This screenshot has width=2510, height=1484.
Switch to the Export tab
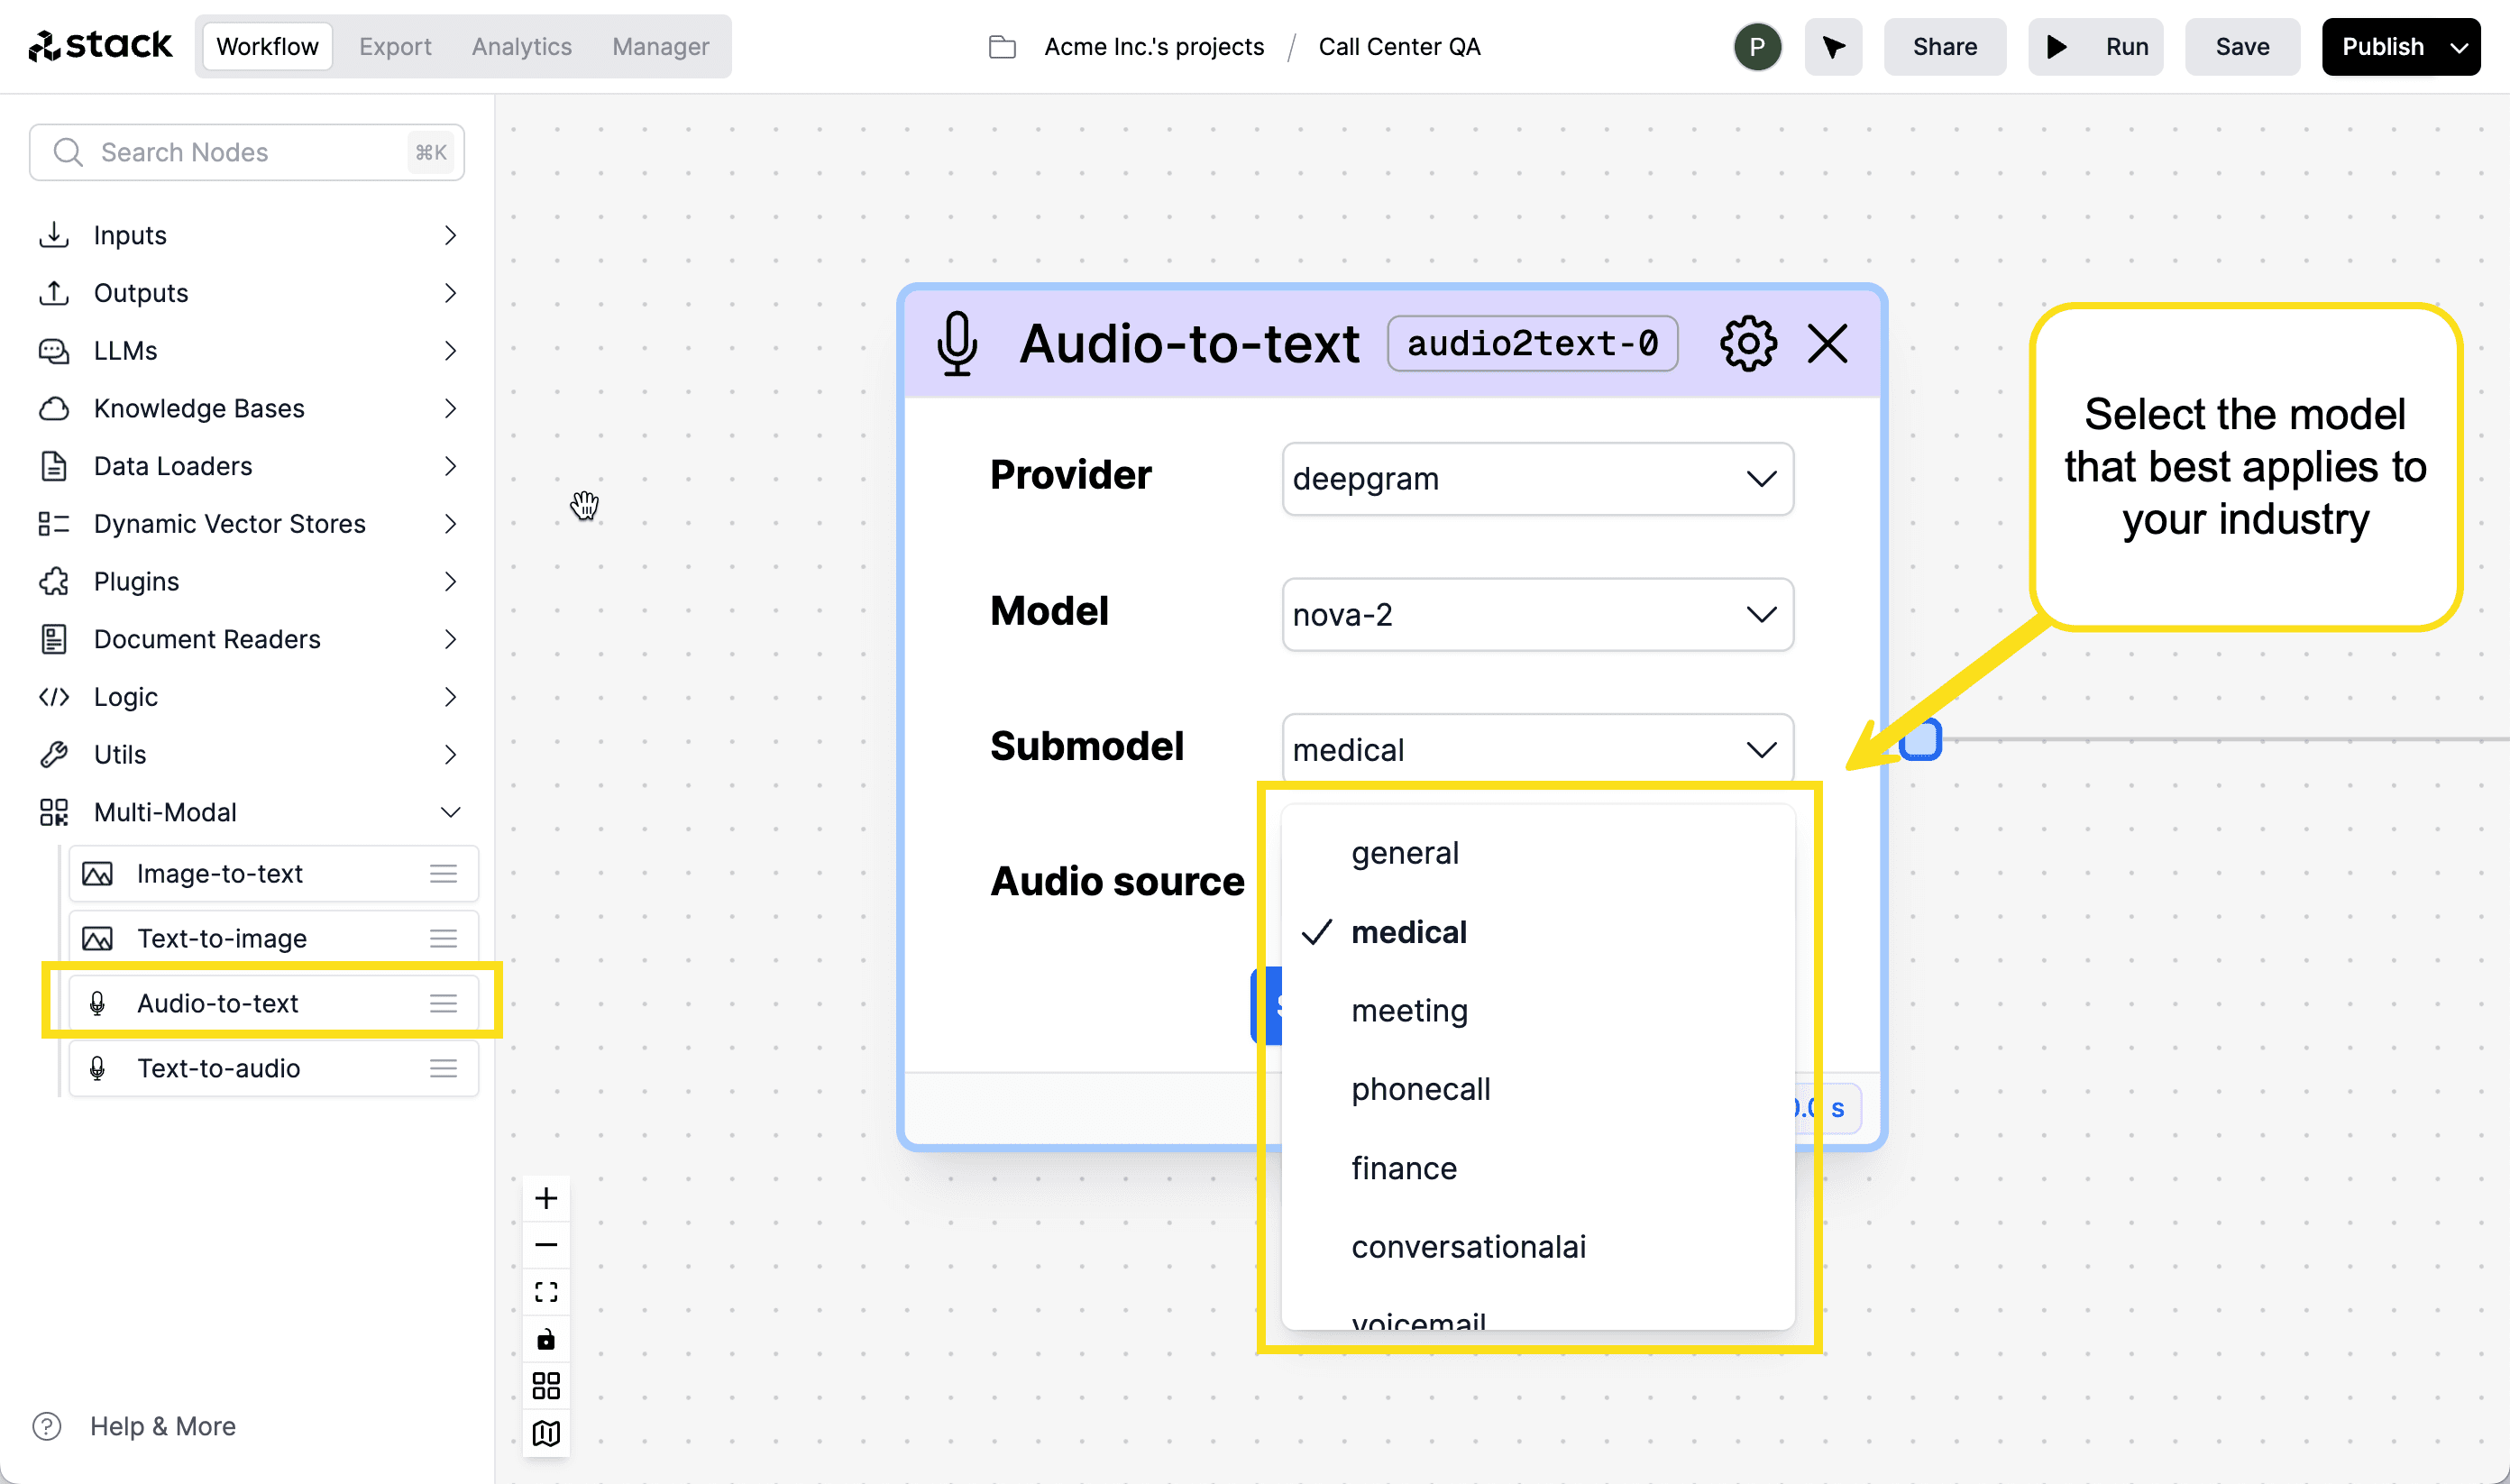[x=395, y=47]
